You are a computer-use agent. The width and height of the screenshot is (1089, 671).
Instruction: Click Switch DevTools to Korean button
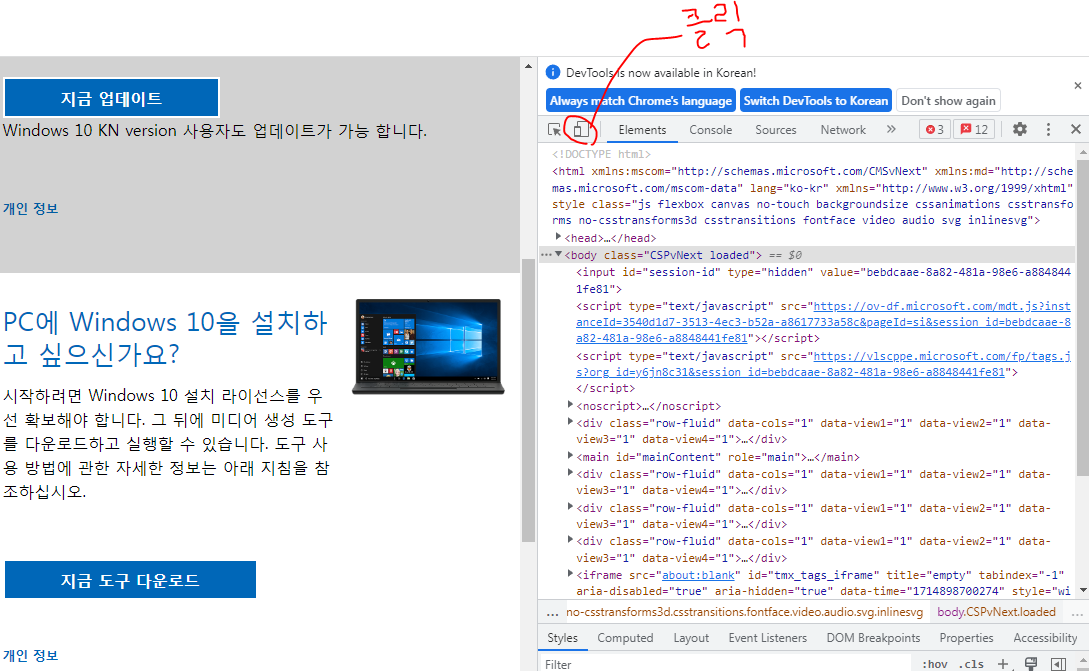coord(815,101)
